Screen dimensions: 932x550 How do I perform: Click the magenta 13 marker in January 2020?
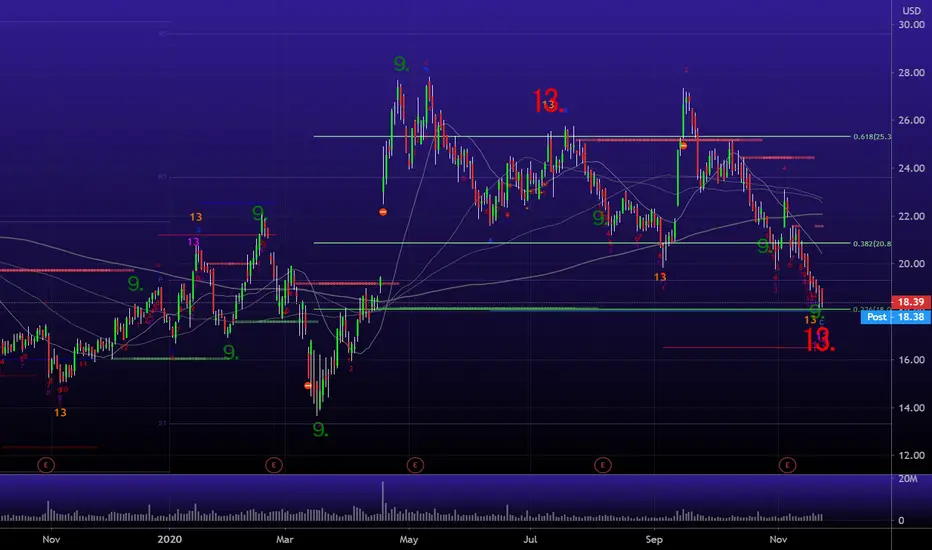click(193, 242)
